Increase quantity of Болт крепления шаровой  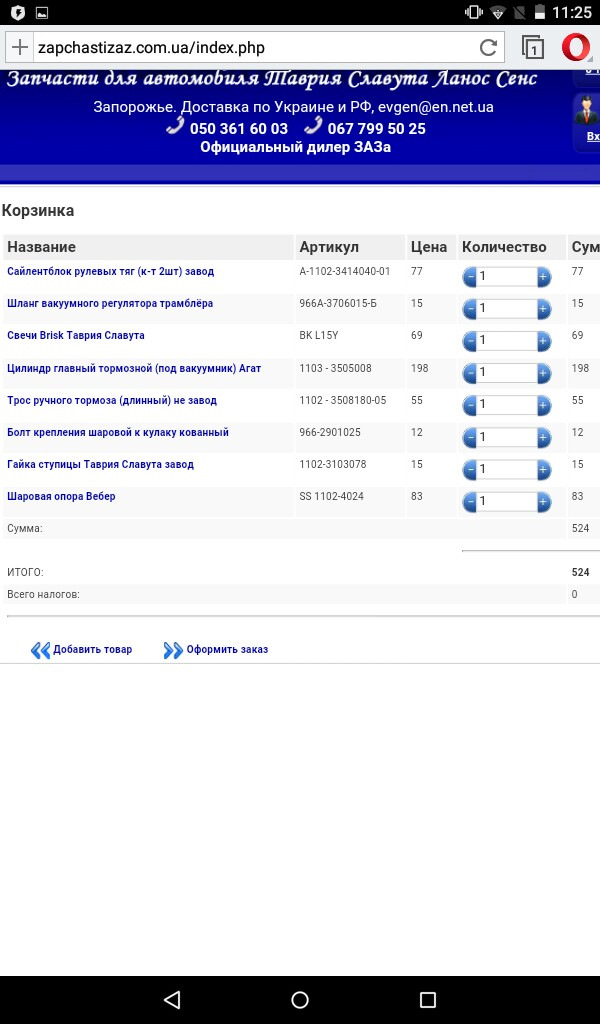pos(543,438)
